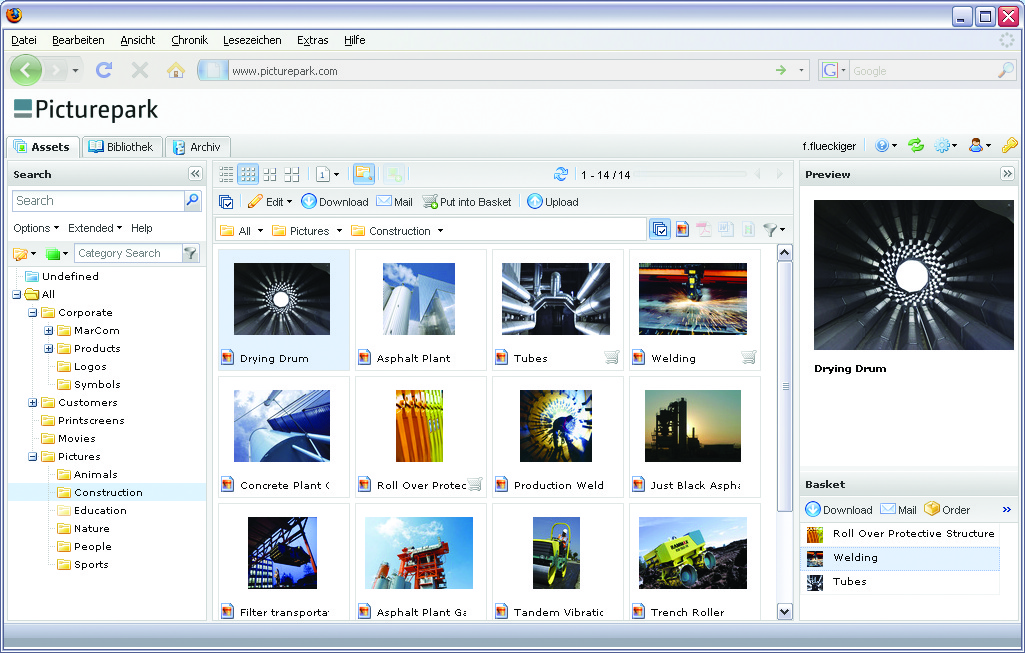Open the Archiv tab
The image size is (1025, 653).
[x=198, y=147]
